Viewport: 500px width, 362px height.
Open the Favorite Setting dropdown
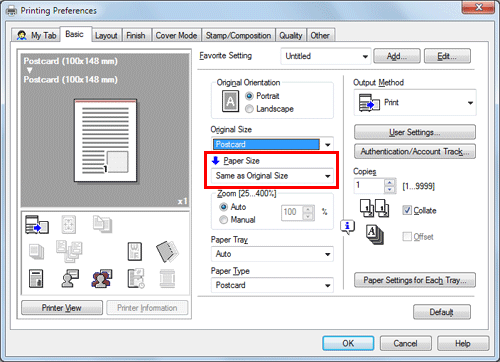(x=325, y=56)
